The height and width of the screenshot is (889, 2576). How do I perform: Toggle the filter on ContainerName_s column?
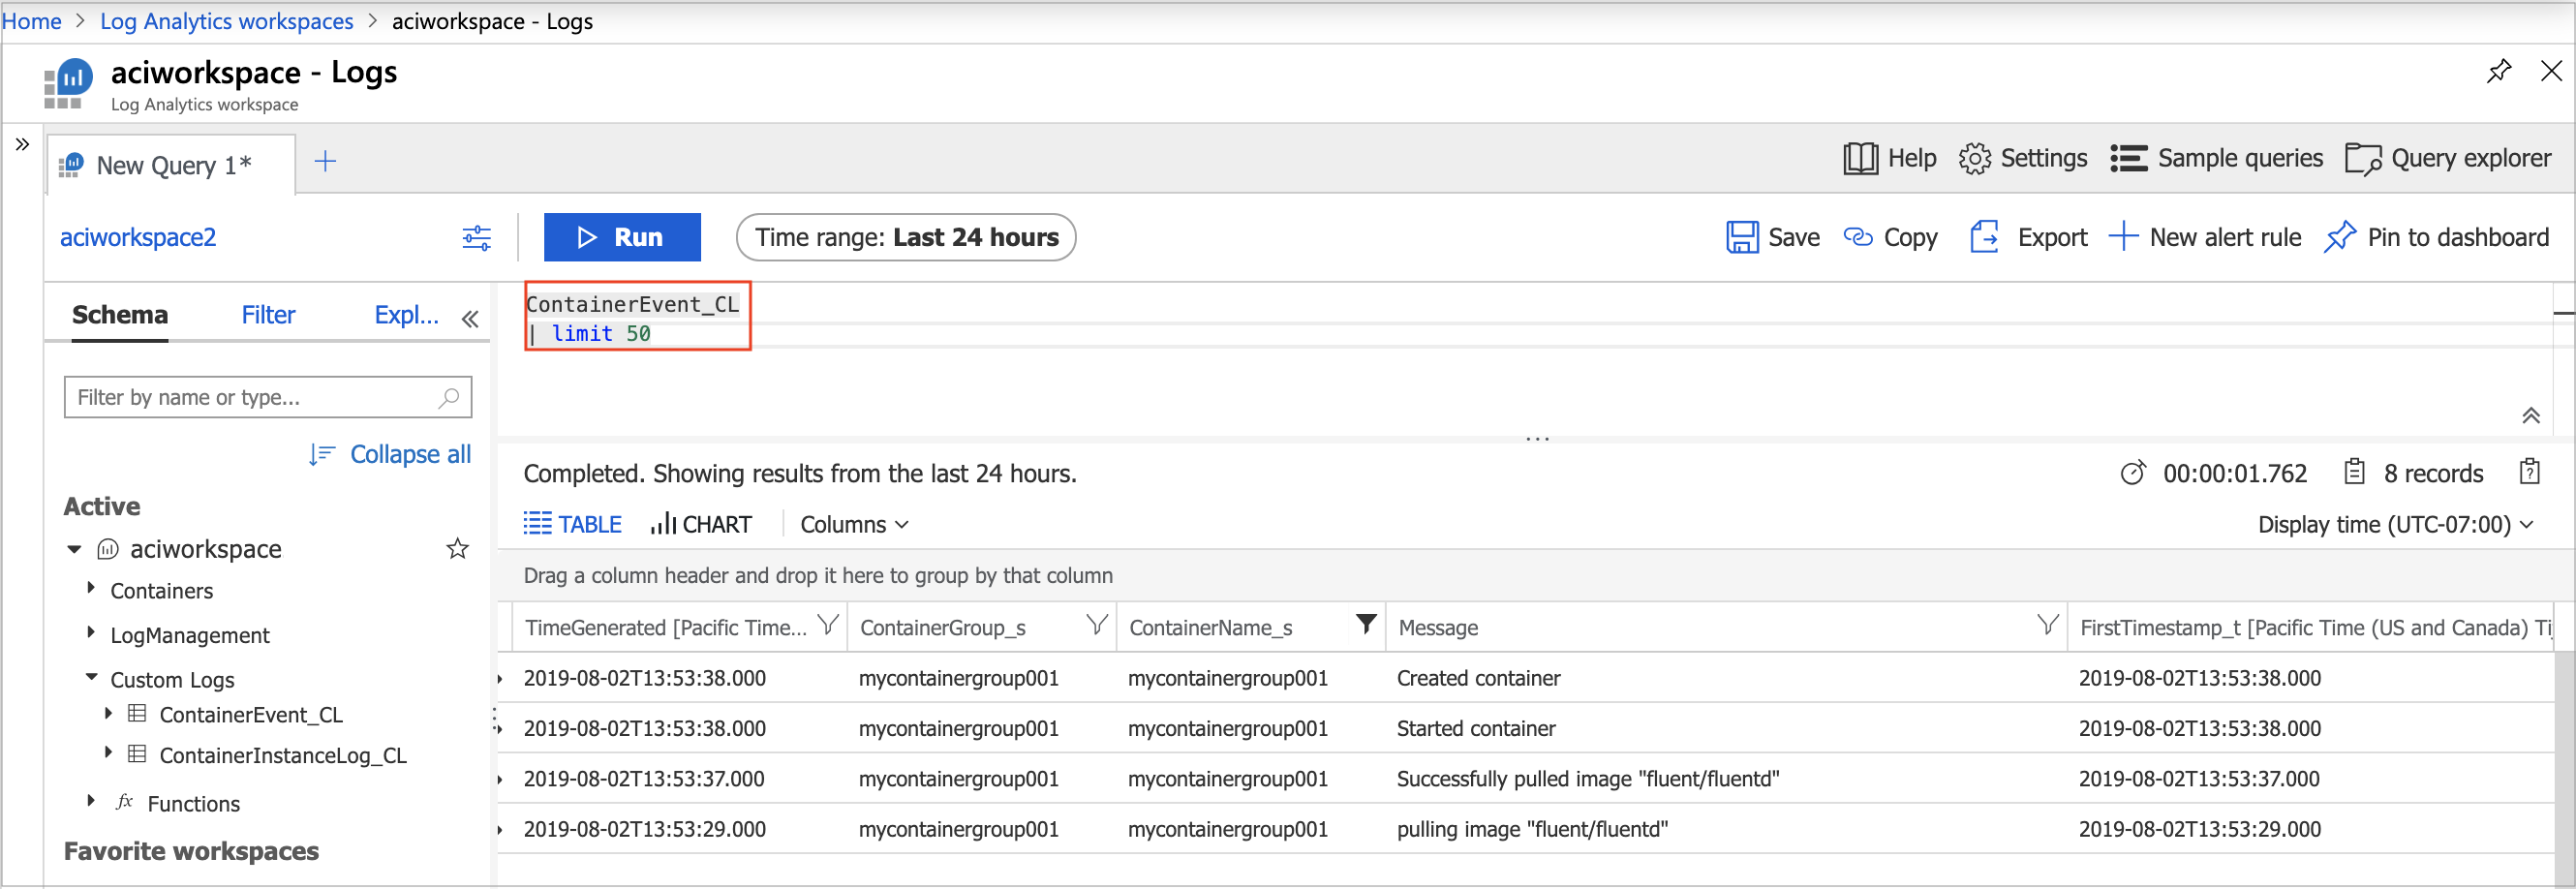pos(1366,624)
